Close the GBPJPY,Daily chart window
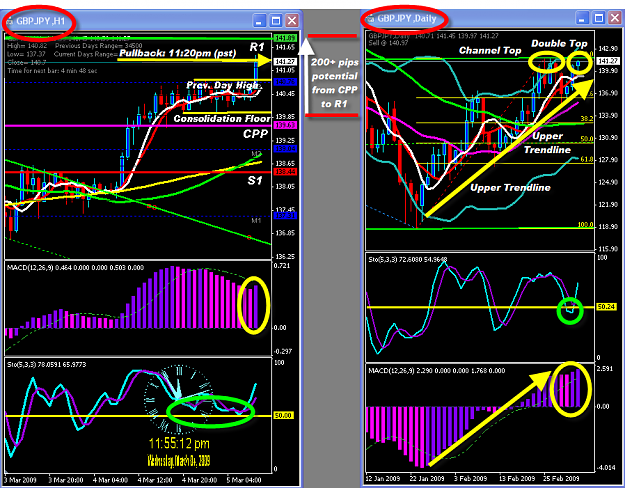 click(x=615, y=18)
